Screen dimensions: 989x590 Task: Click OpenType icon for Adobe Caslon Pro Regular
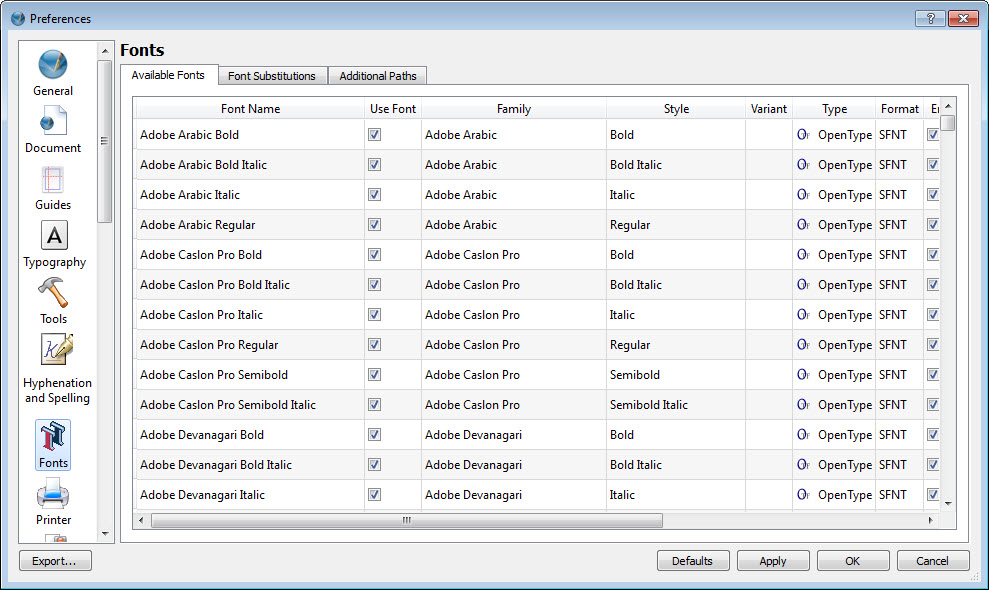pos(803,345)
